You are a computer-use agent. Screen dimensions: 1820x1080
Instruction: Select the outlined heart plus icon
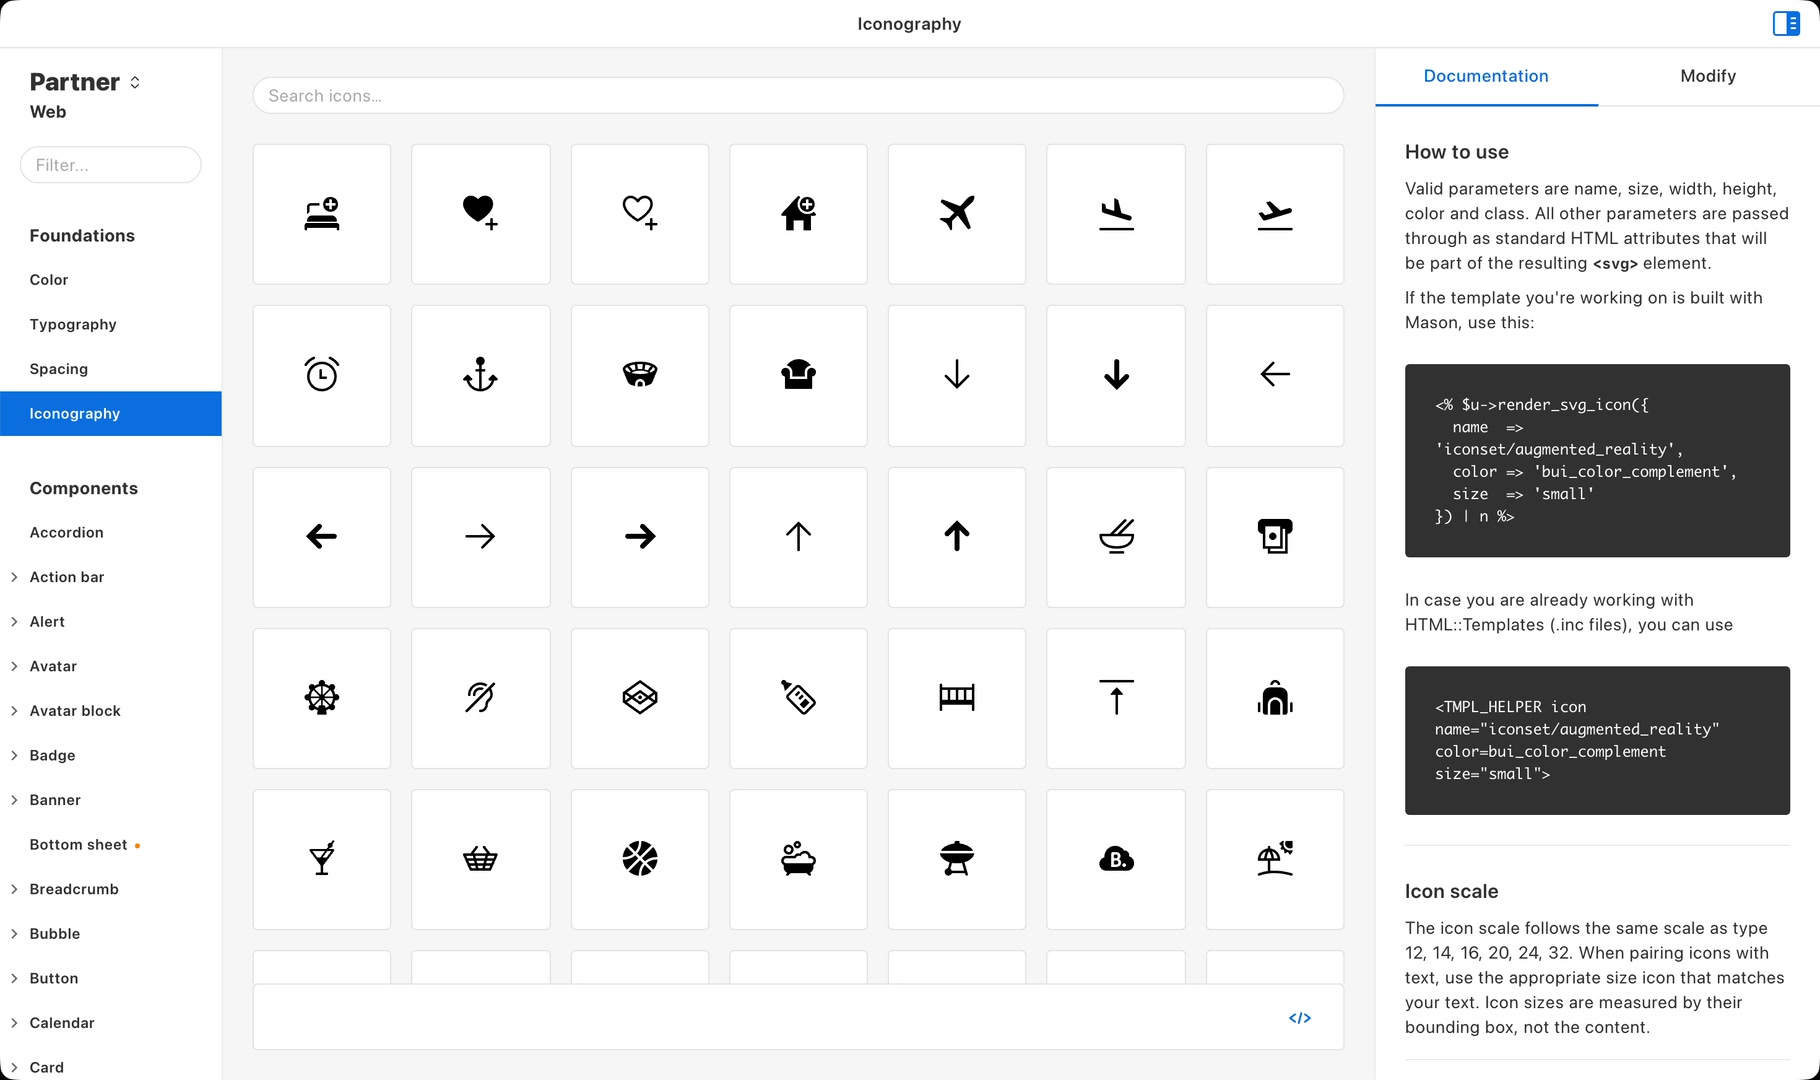click(x=640, y=214)
